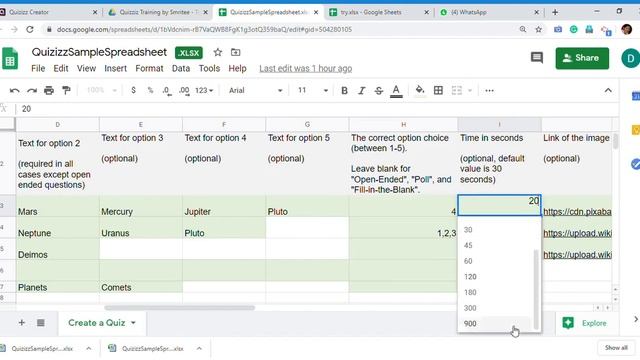Open the View menu
Viewport: 640px width, 360px height.
pos(86,69)
